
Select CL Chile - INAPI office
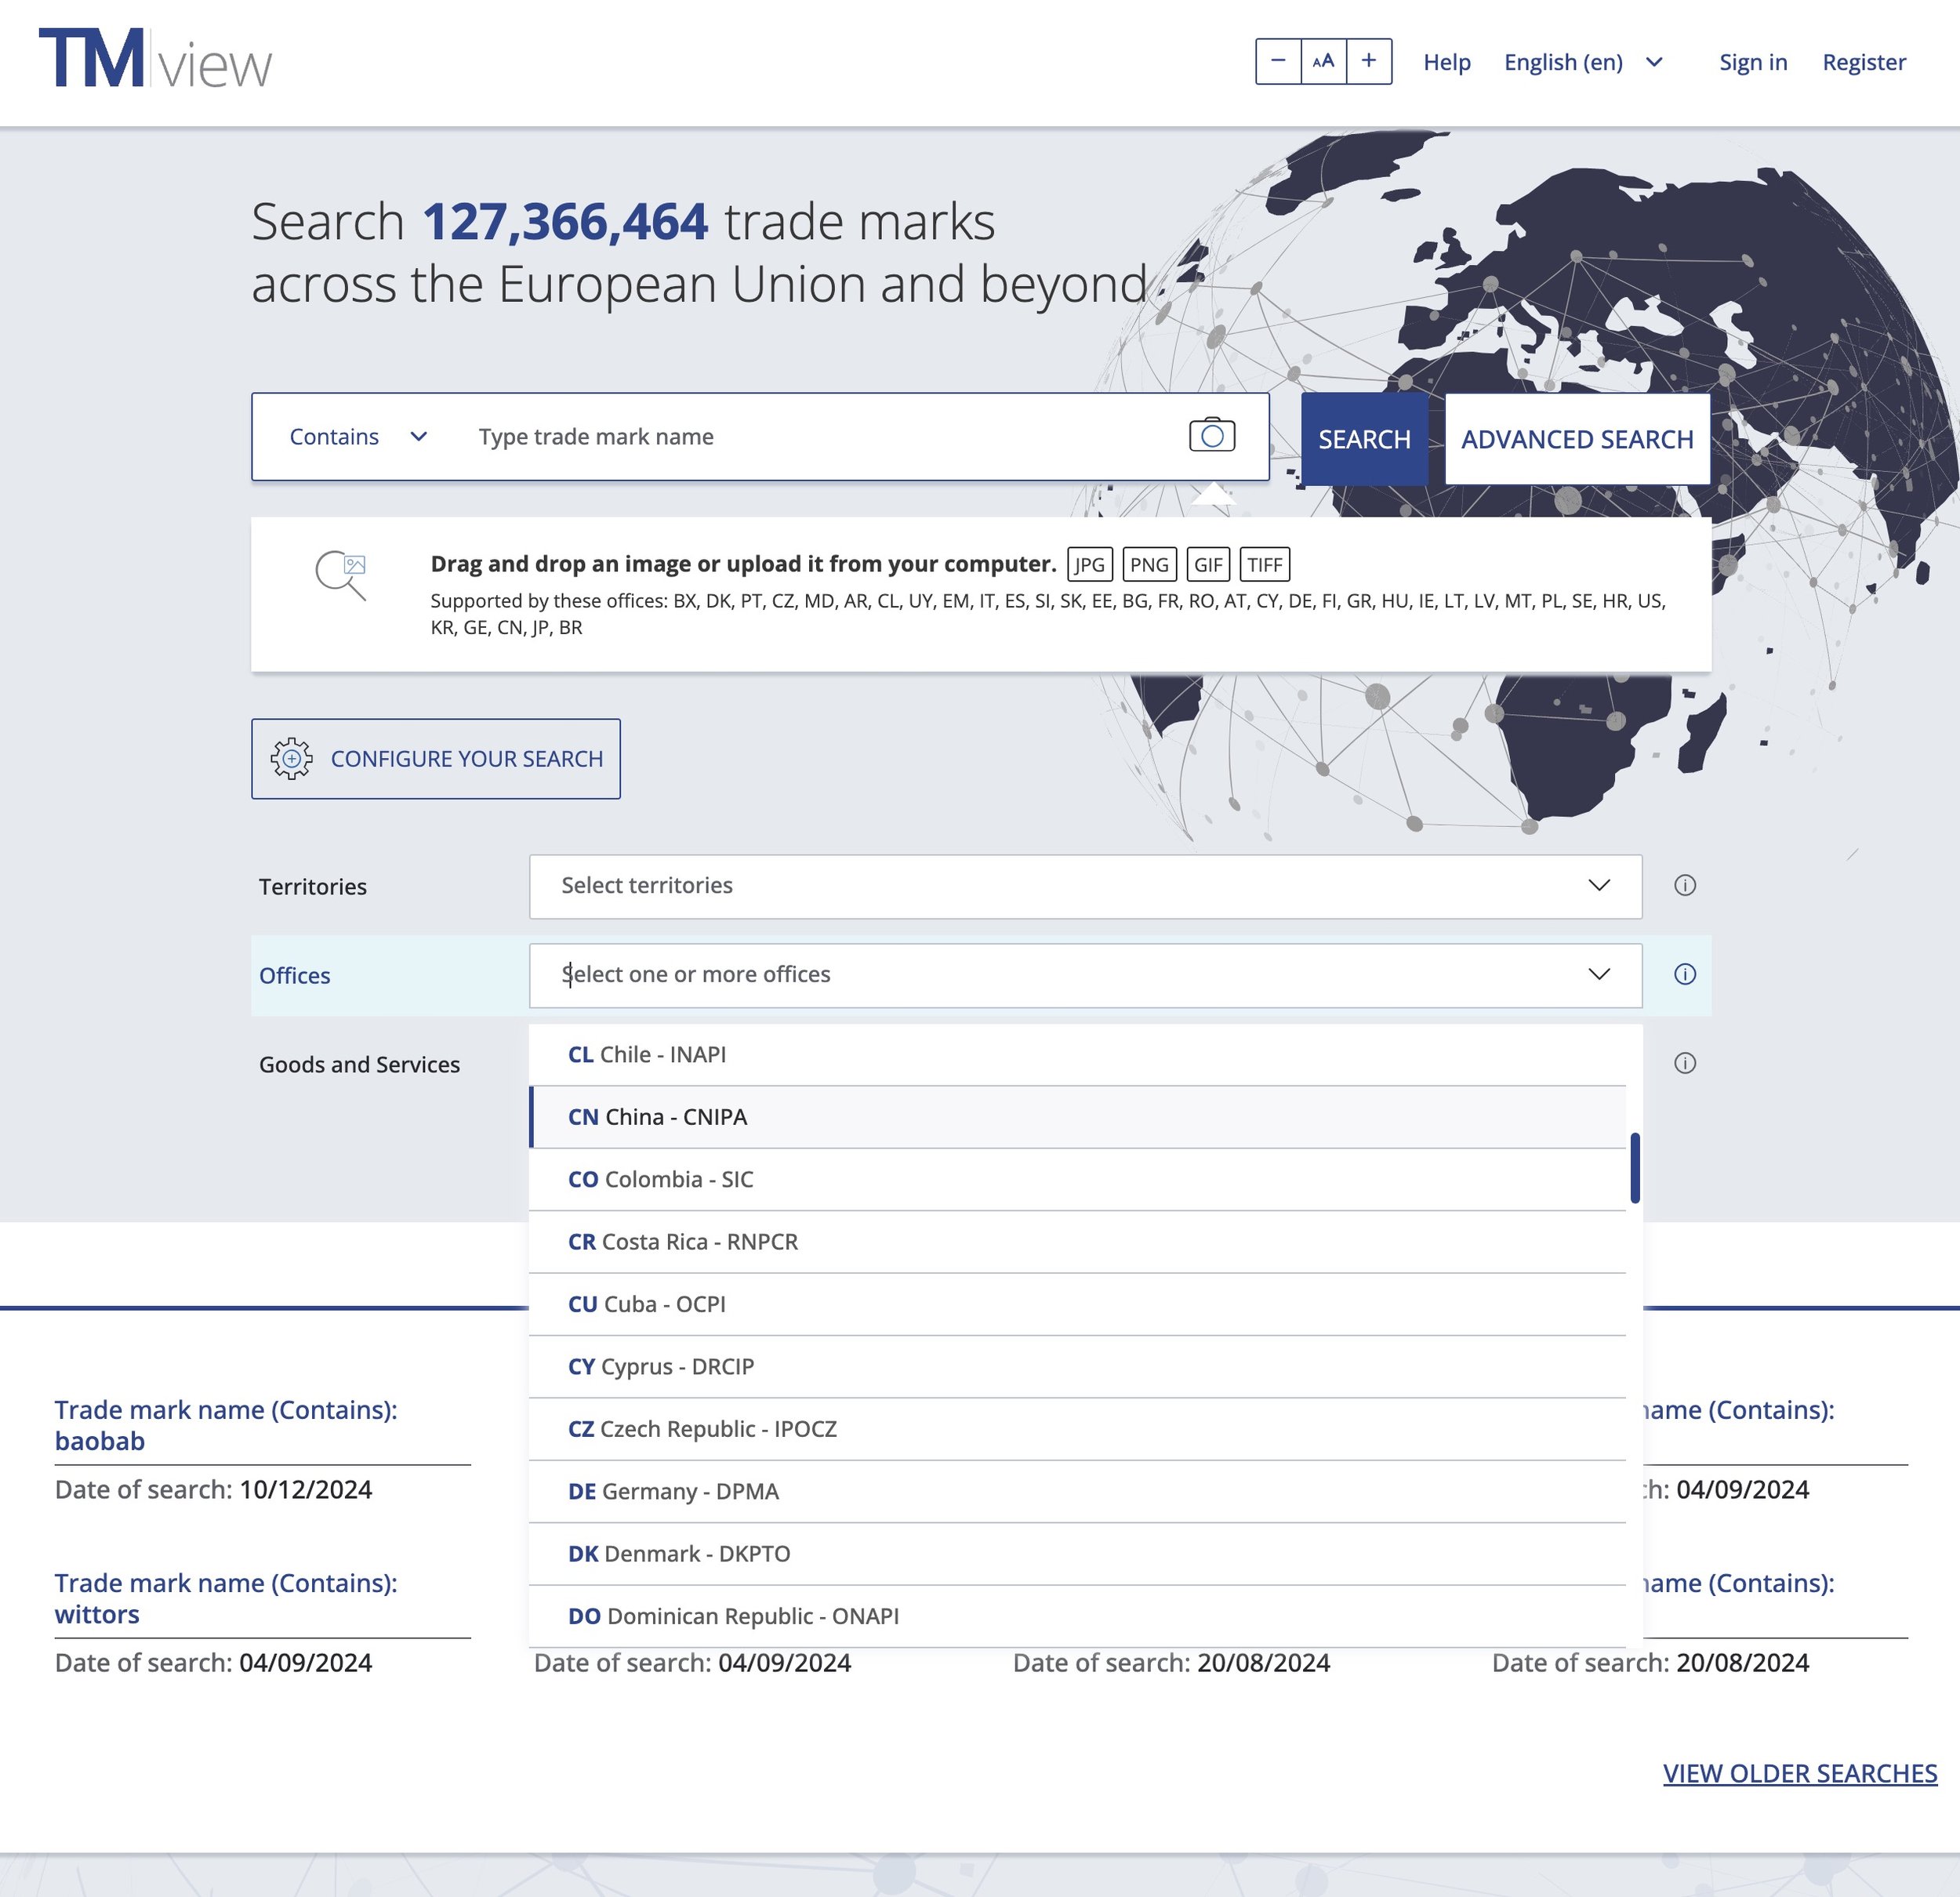tap(1077, 1055)
